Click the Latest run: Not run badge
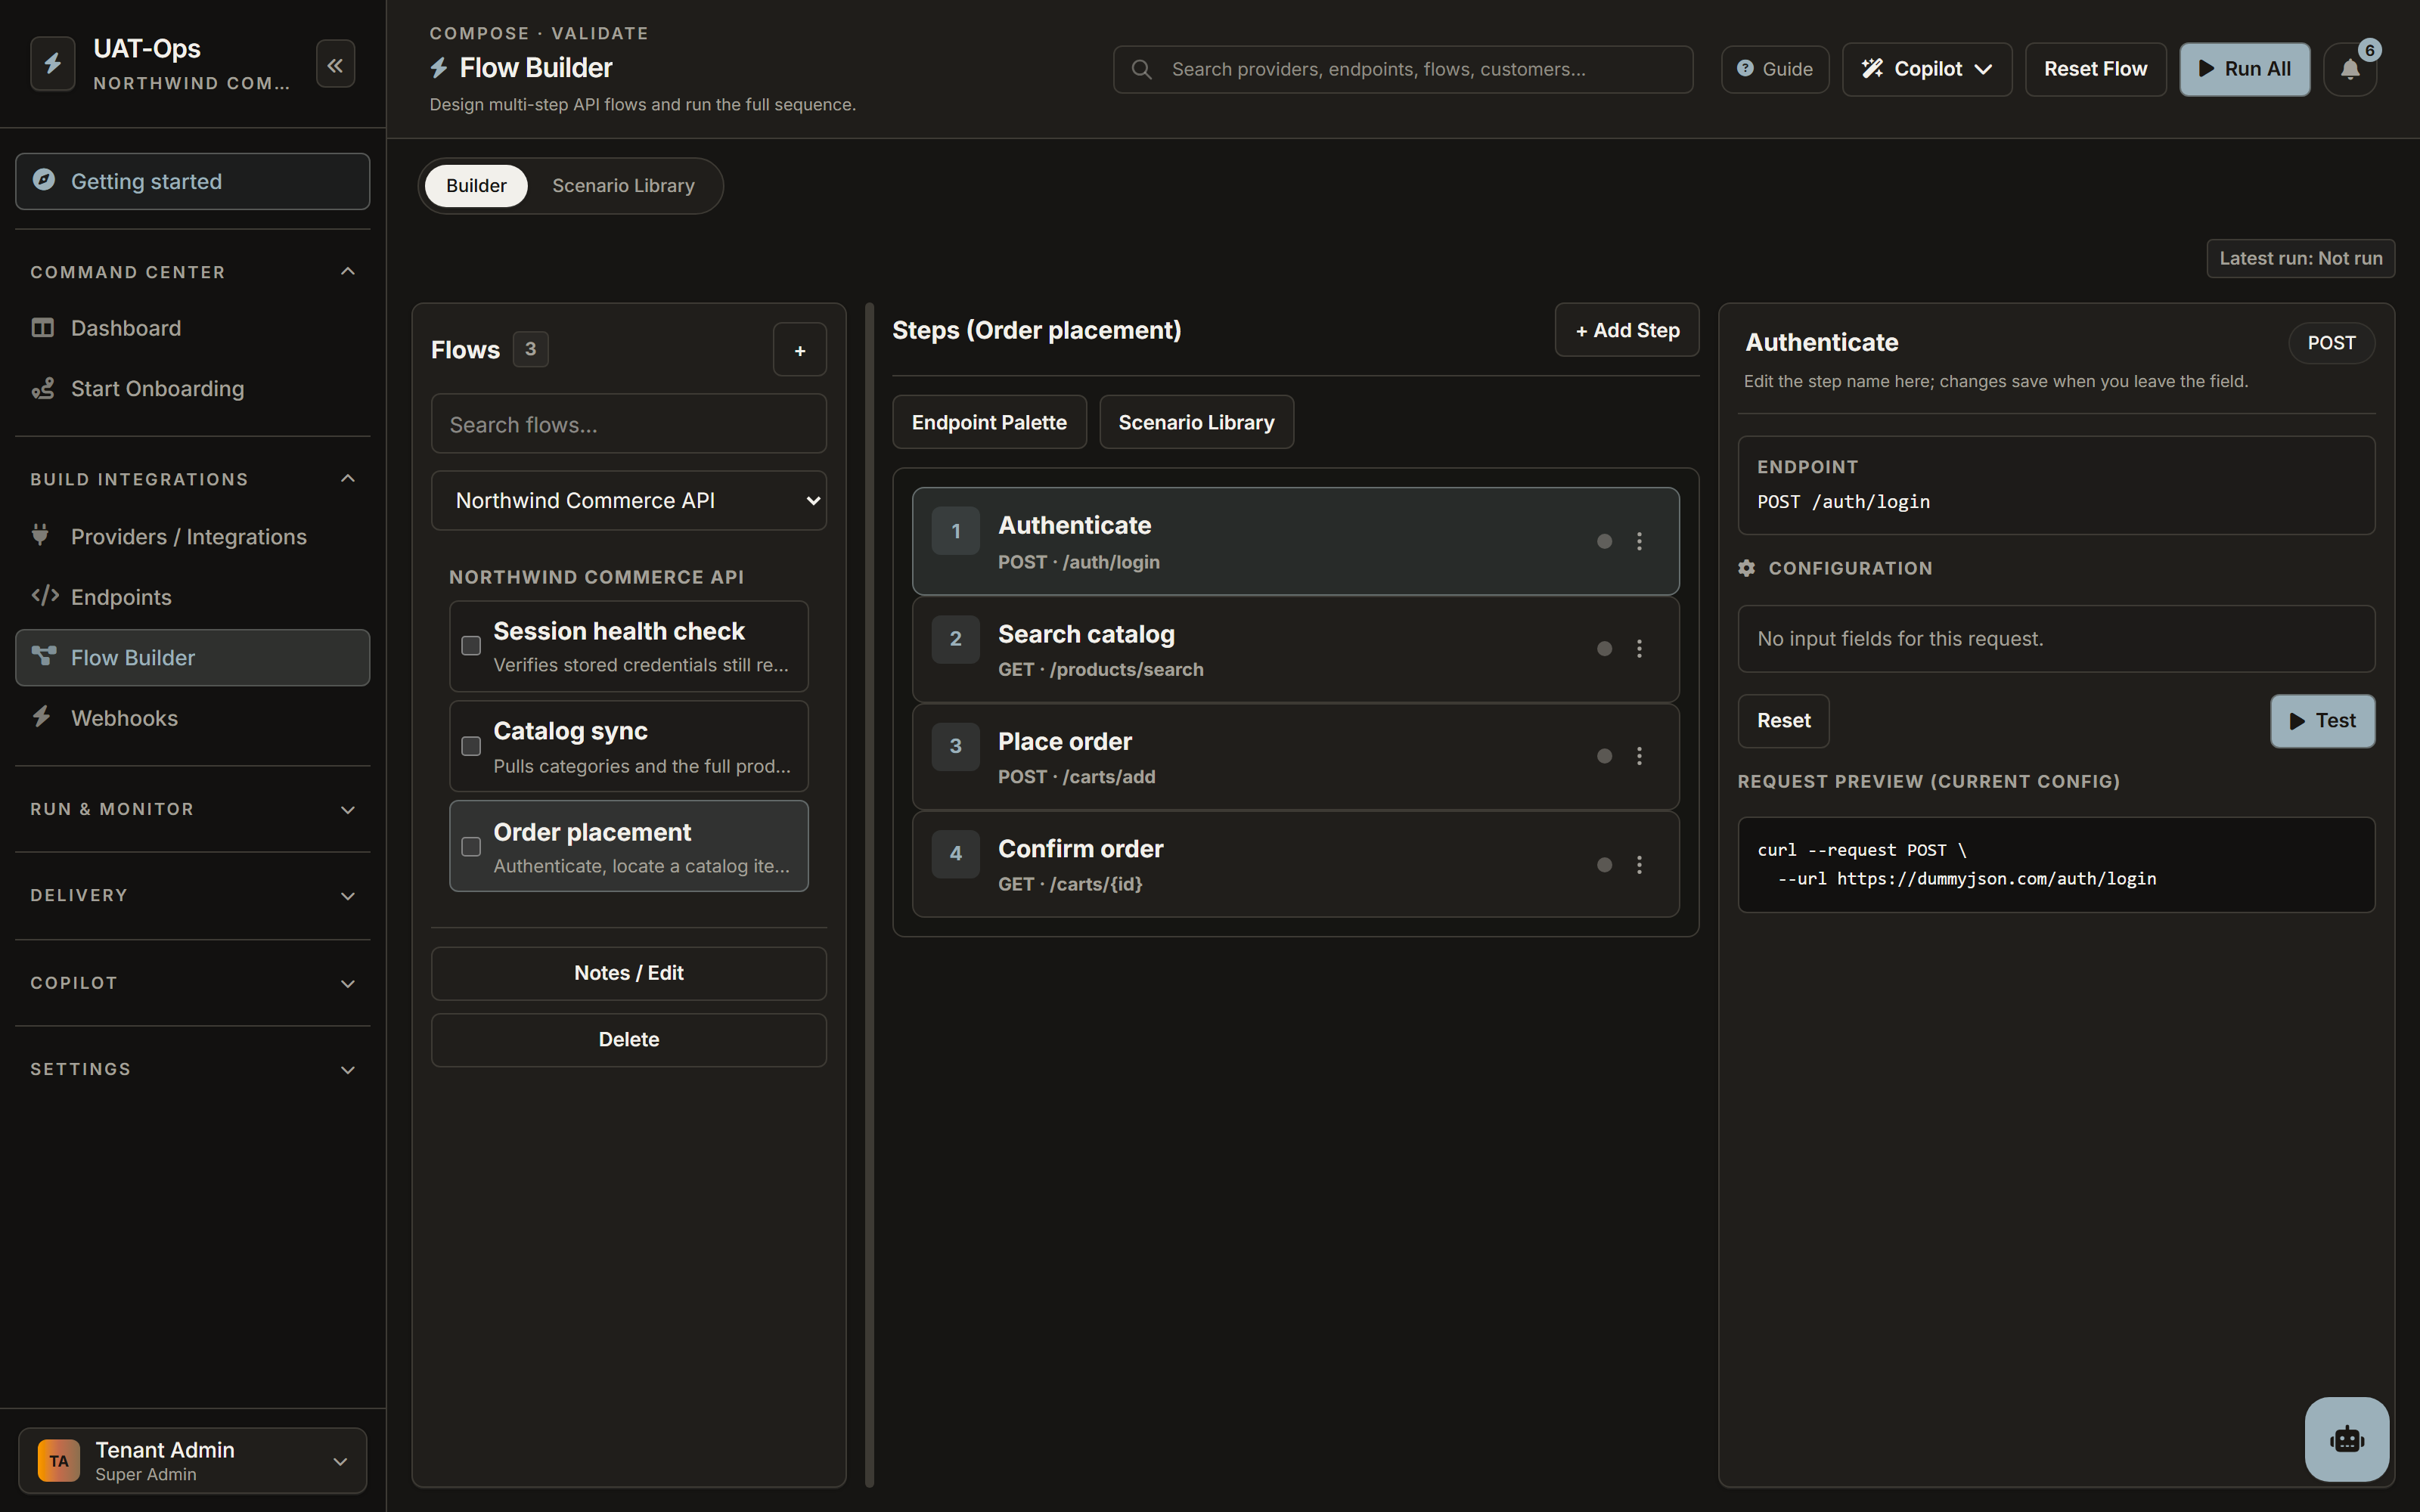 (x=2300, y=258)
